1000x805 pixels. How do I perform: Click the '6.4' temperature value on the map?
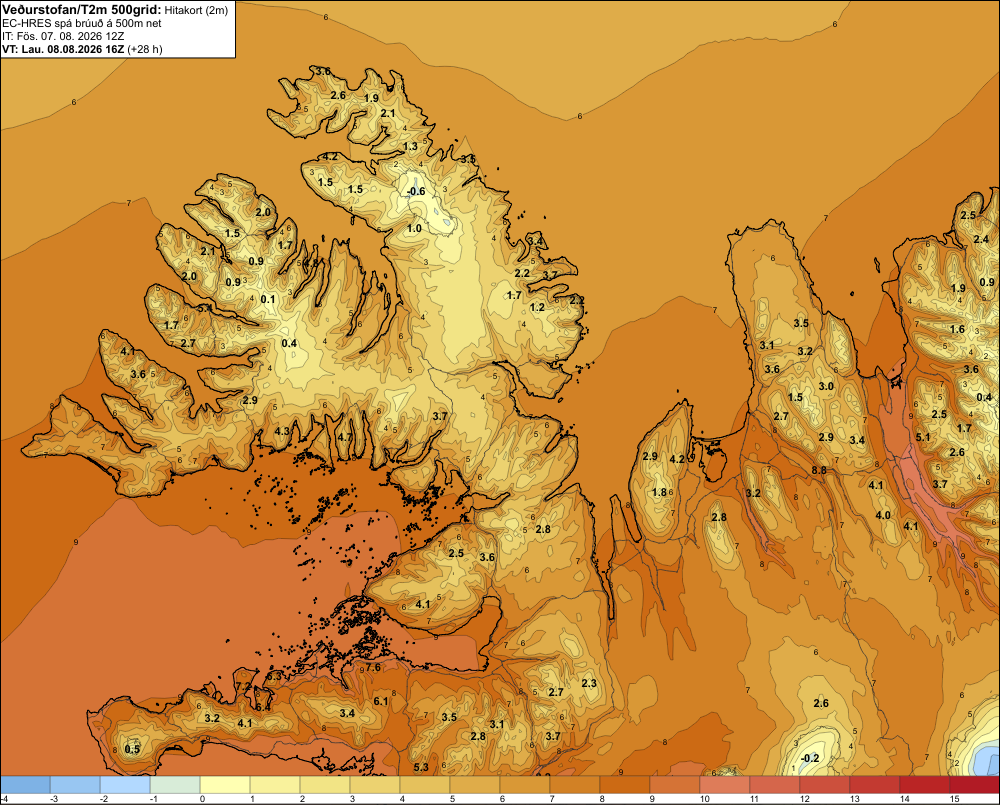pos(263,707)
